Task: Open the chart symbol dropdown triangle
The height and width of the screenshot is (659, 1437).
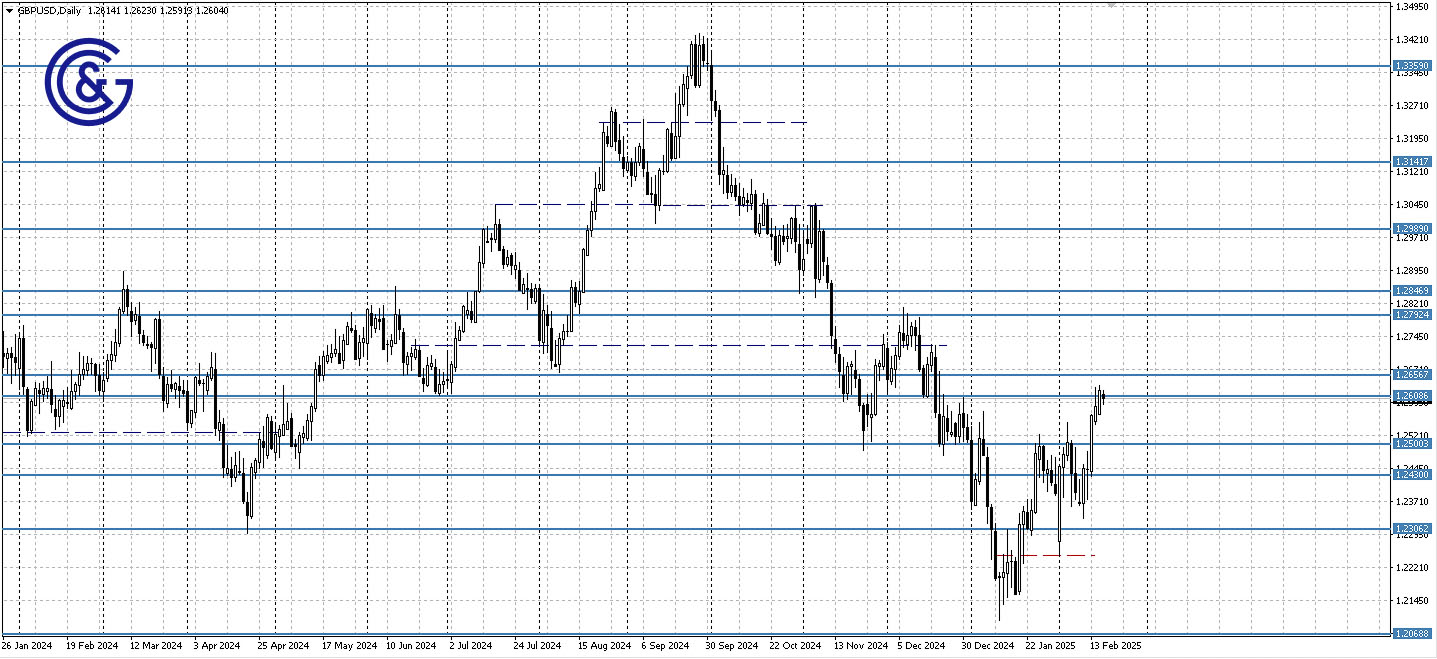Action: pos(9,9)
